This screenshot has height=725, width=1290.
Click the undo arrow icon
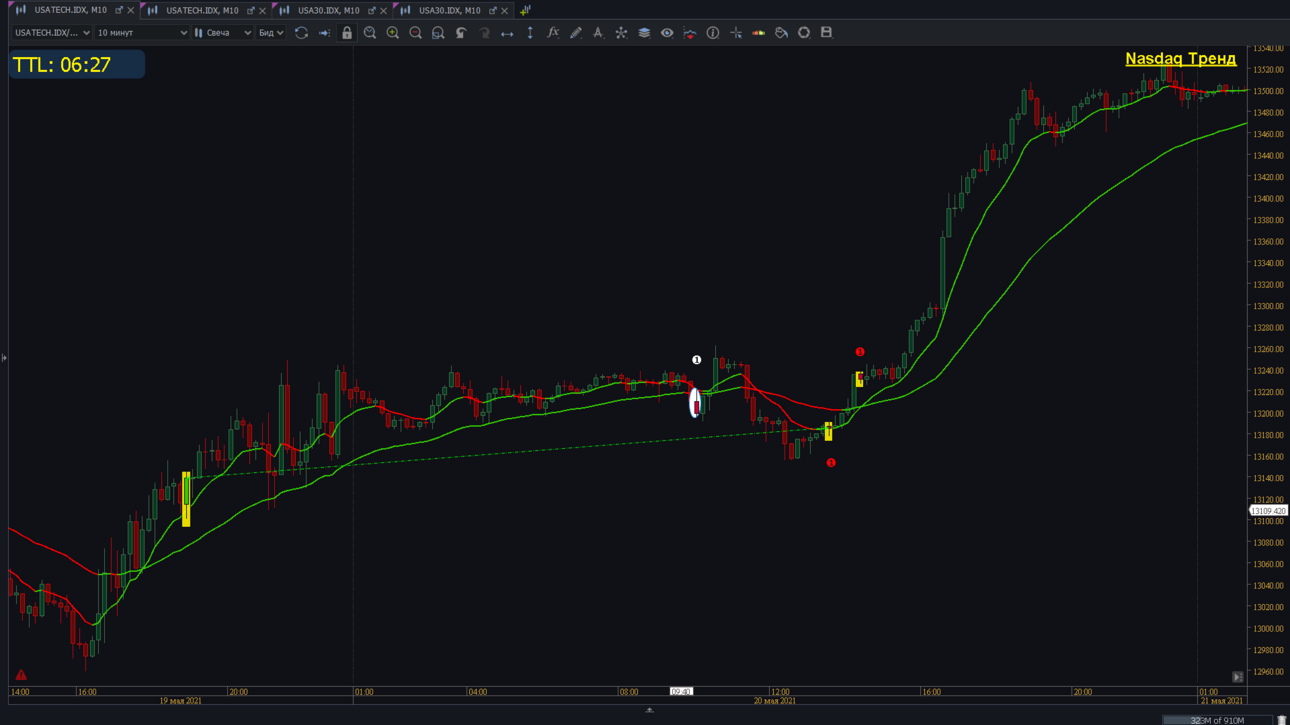tap(461, 33)
